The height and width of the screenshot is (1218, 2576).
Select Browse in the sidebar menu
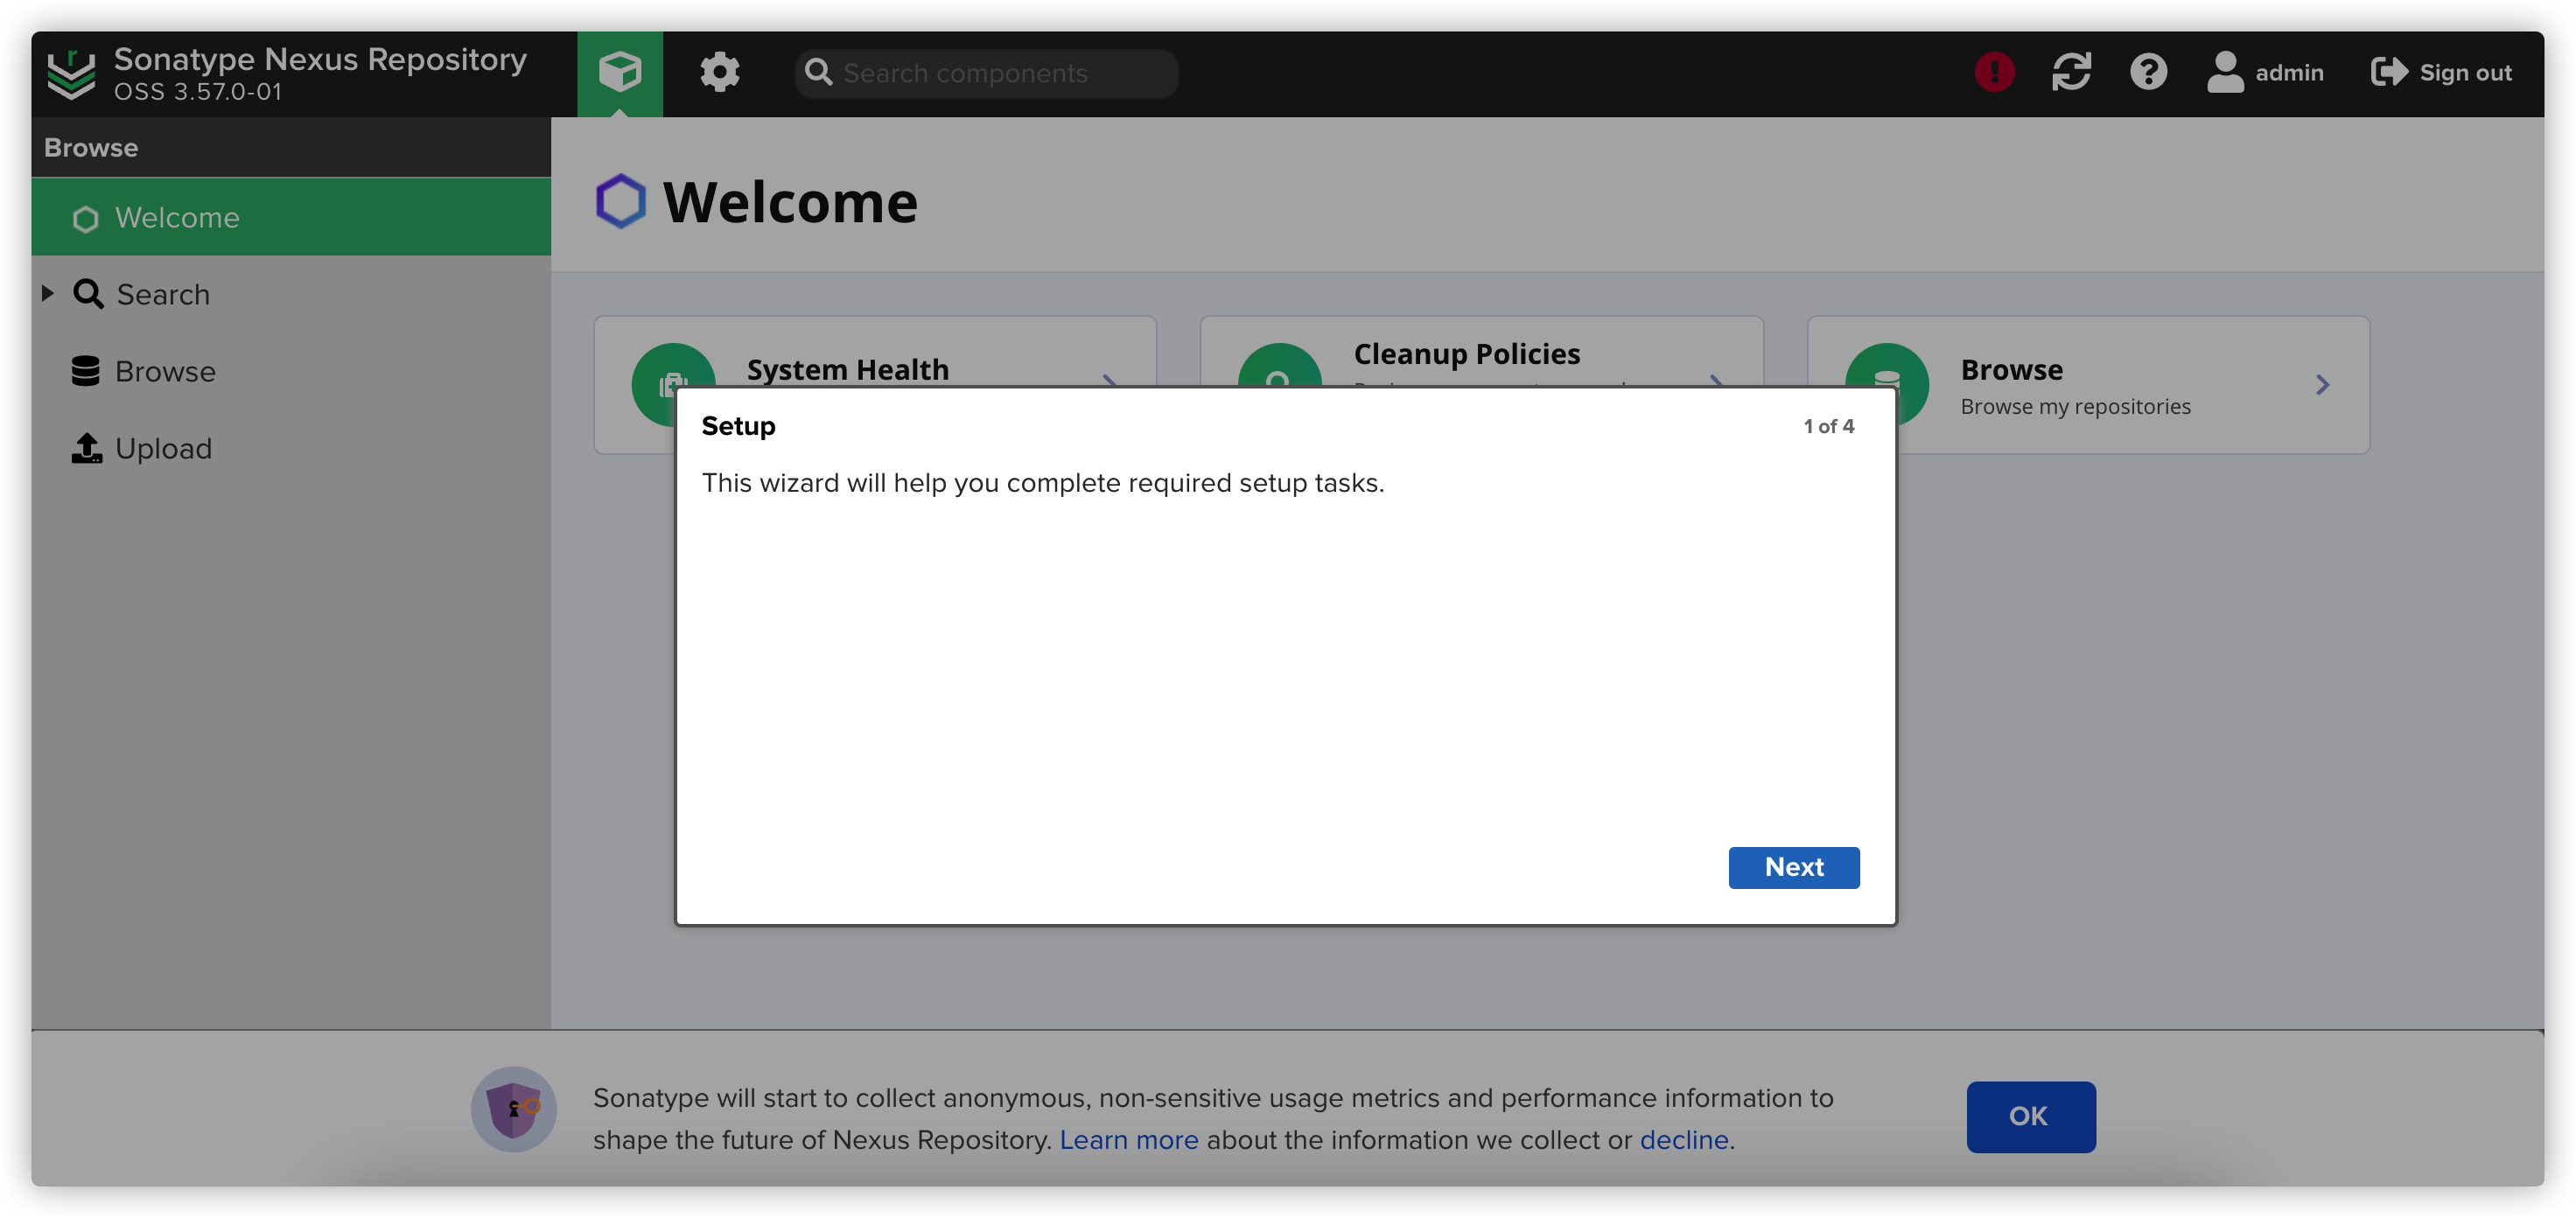click(164, 371)
